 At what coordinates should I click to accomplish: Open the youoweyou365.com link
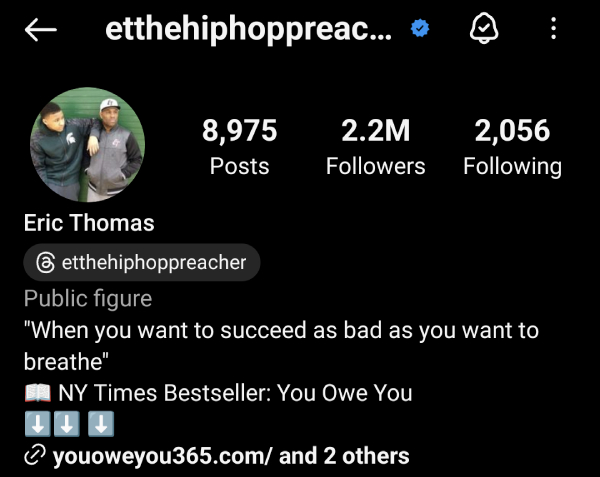pyautogui.click(x=163, y=456)
